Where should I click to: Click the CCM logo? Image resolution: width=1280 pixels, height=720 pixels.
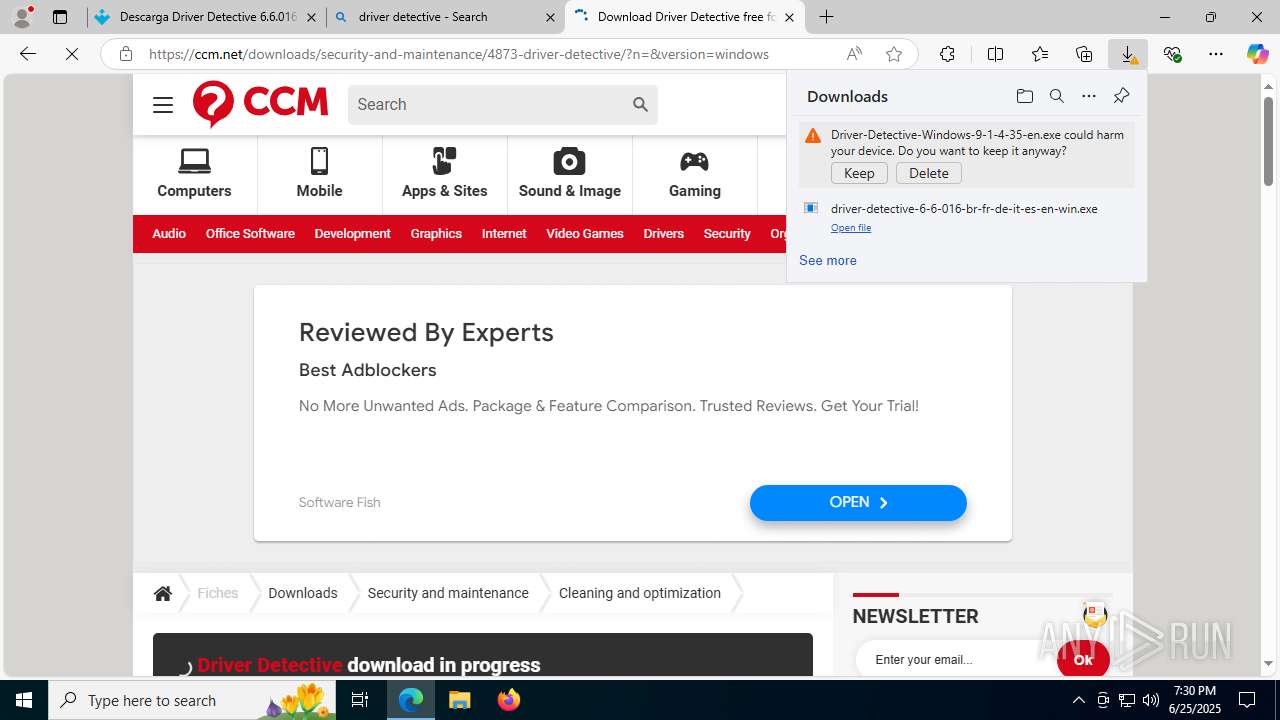pos(260,104)
